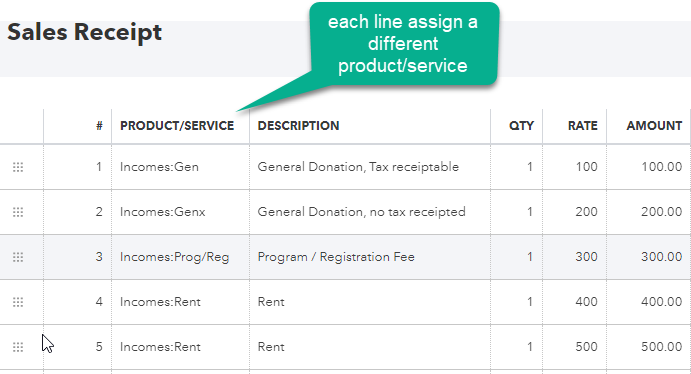This screenshot has width=691, height=374.
Task: Click the AMOUNT column header
Action: tap(654, 126)
